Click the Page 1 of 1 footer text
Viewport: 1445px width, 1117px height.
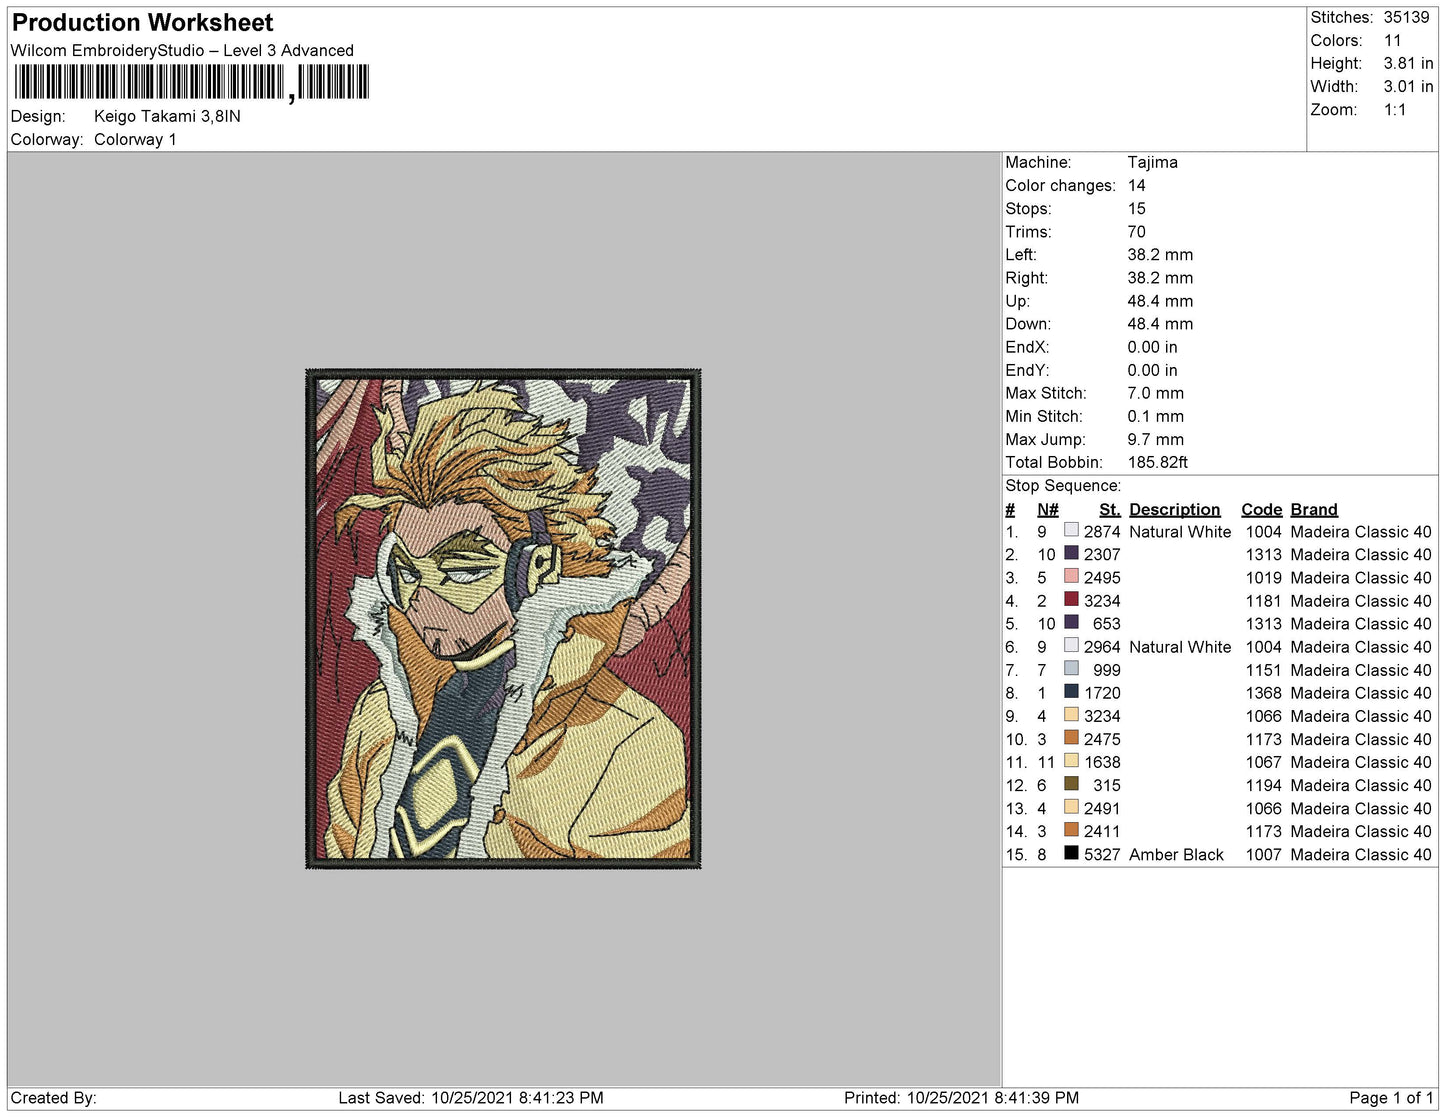point(1391,1098)
